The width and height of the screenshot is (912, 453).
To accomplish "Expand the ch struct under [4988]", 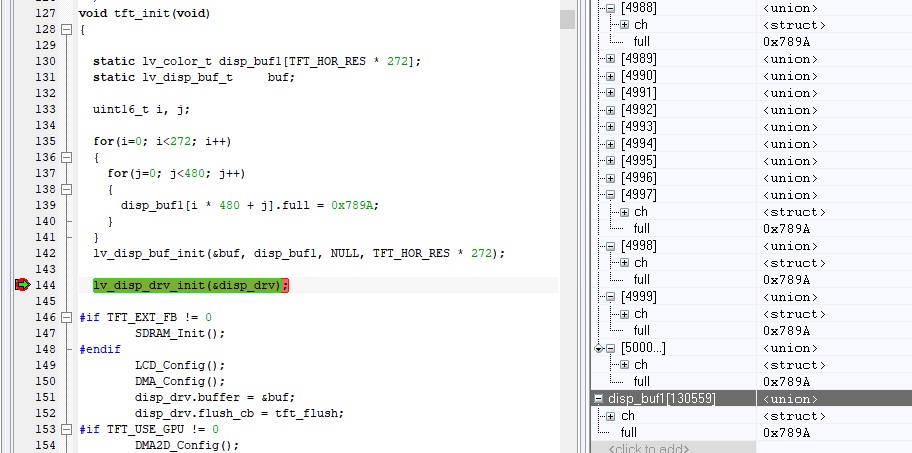I will tap(624, 25).
